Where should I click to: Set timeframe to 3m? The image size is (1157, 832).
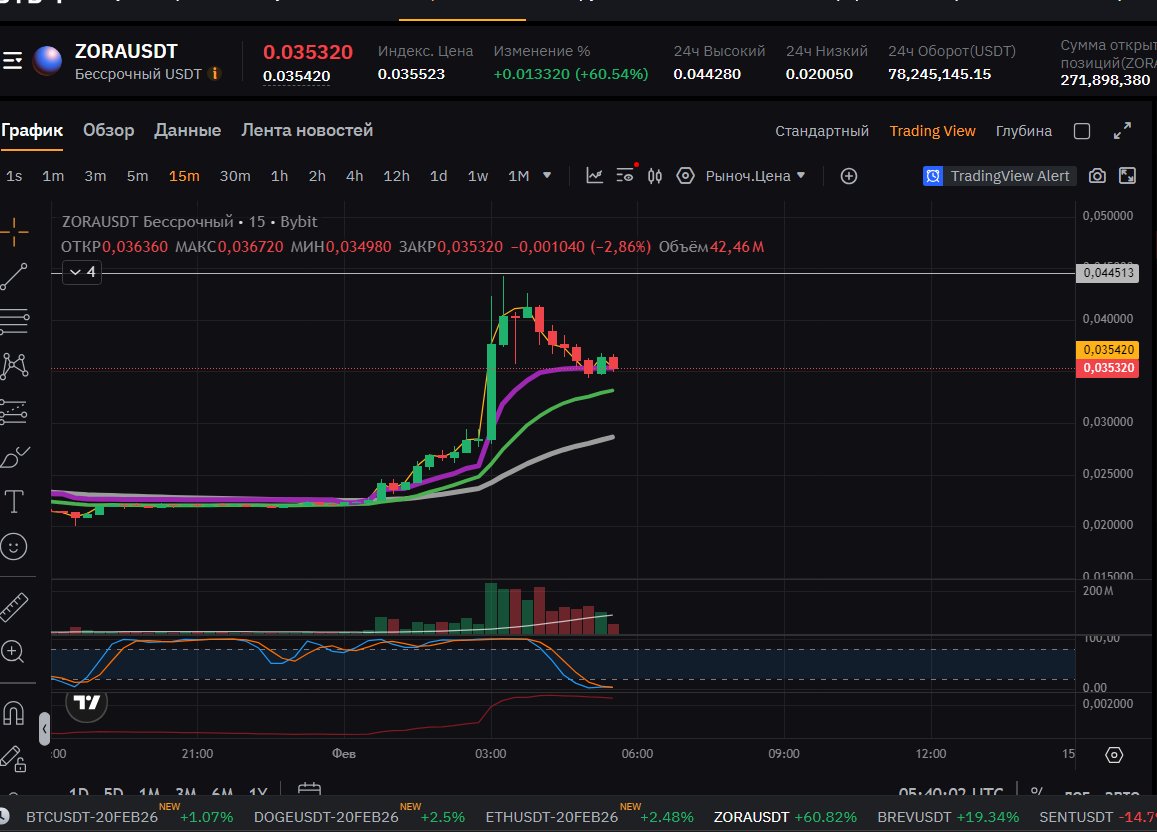(95, 176)
